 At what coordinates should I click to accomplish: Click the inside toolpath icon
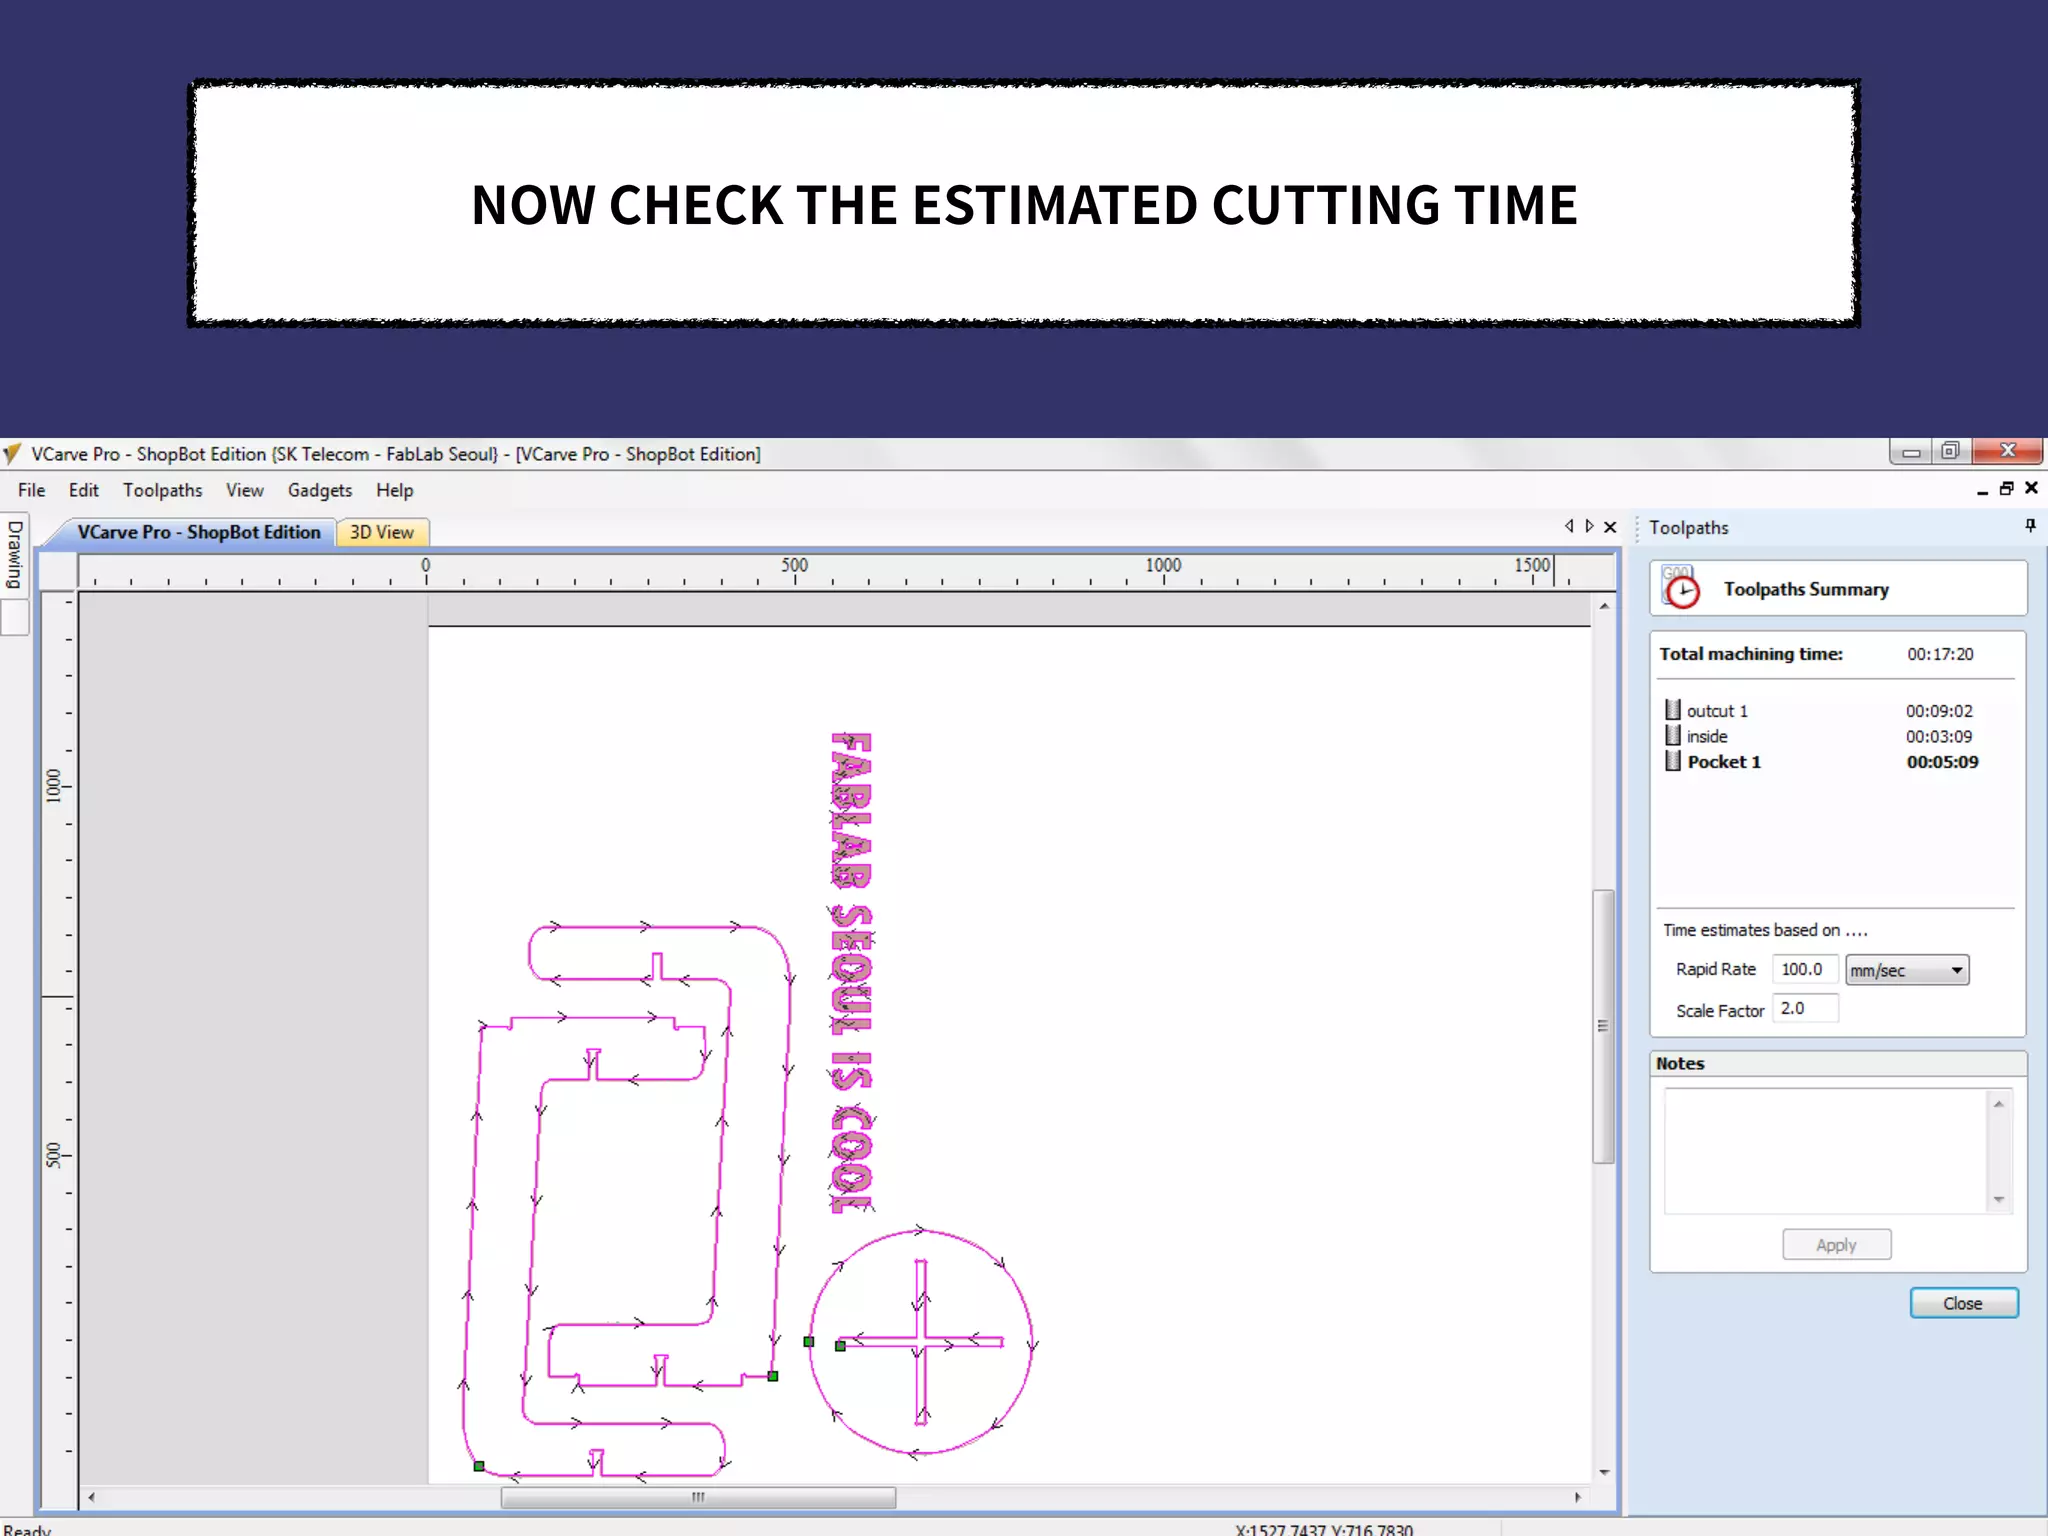point(1673,735)
